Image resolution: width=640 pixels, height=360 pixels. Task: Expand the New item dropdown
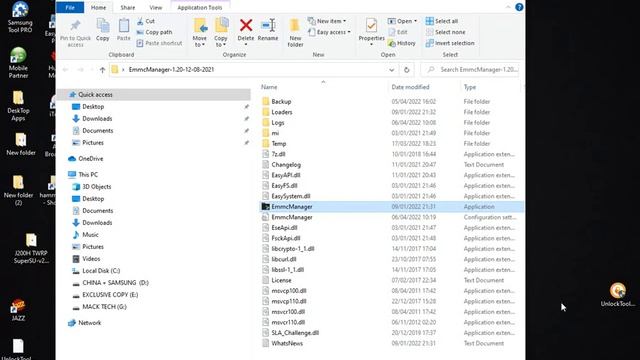[344, 21]
